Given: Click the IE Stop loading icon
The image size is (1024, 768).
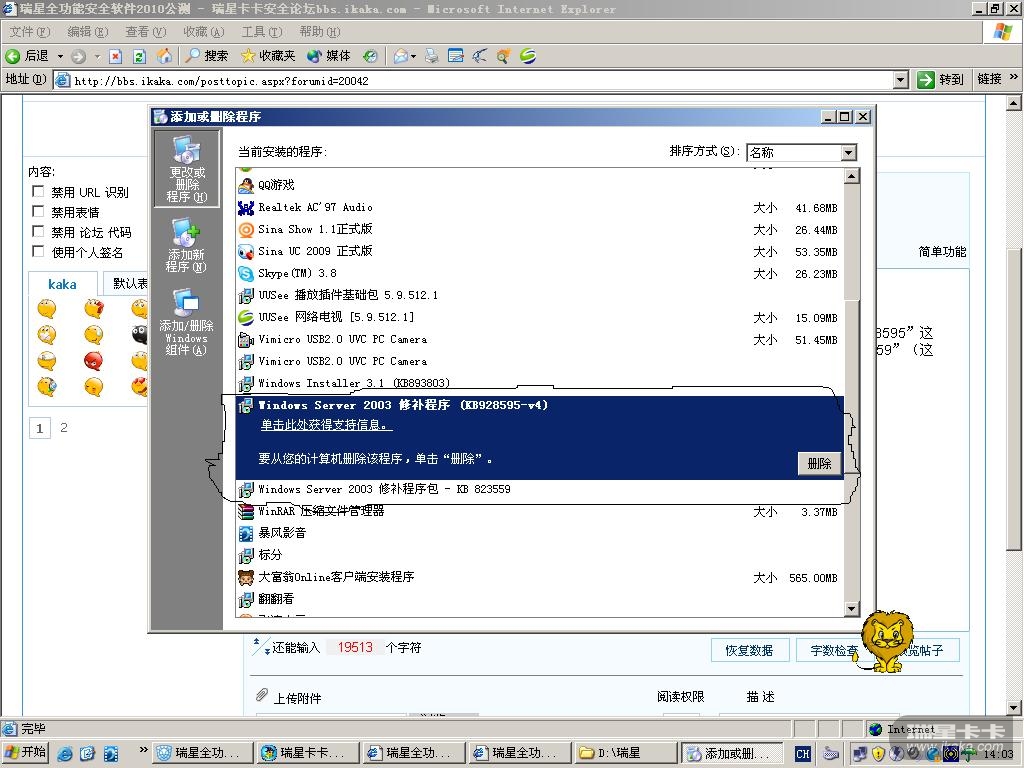Looking at the screenshot, I should point(116,56).
